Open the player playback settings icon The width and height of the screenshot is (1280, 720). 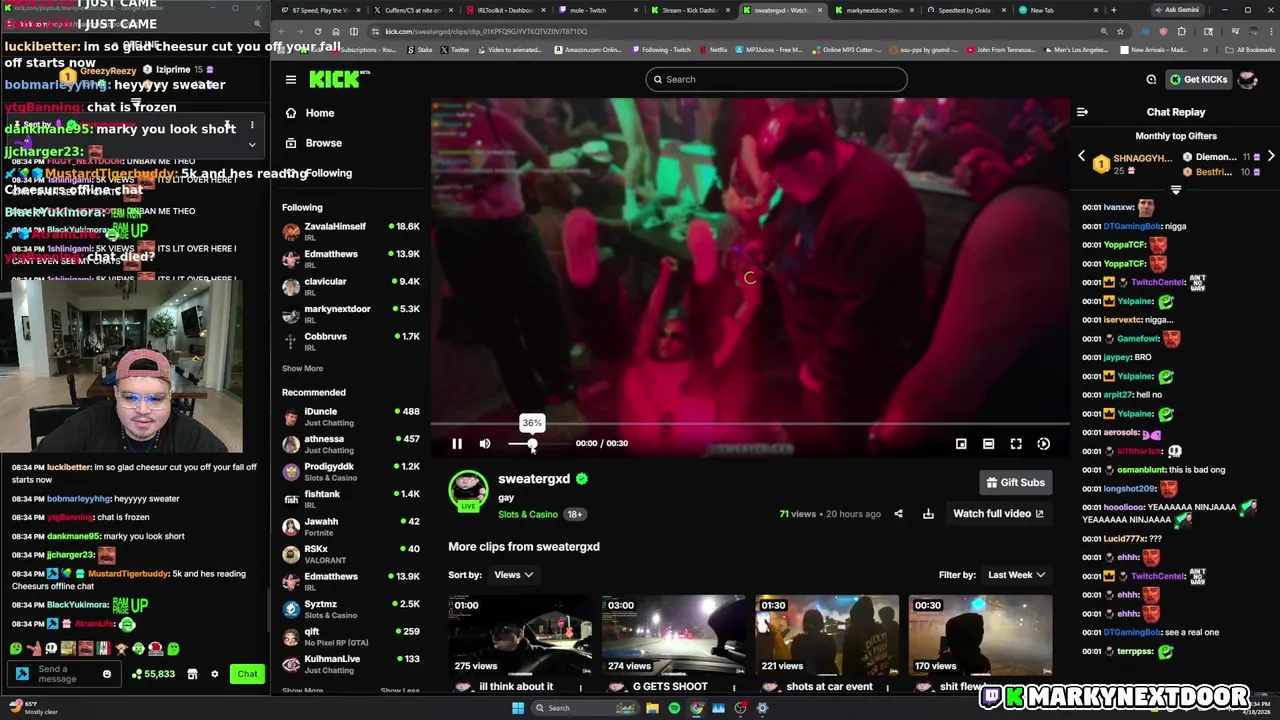point(1043,444)
